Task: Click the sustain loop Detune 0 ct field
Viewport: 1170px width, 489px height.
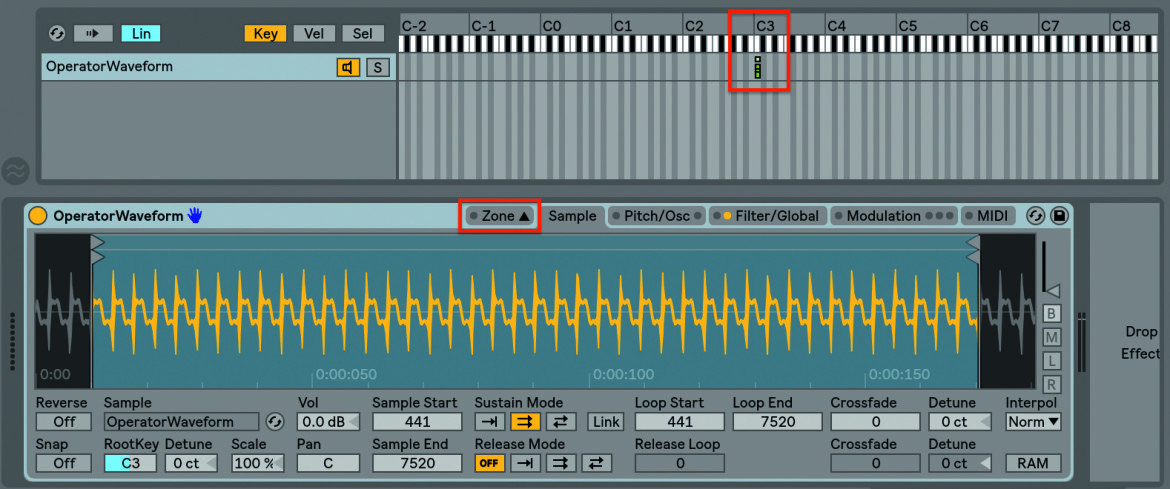Action: [x=961, y=422]
